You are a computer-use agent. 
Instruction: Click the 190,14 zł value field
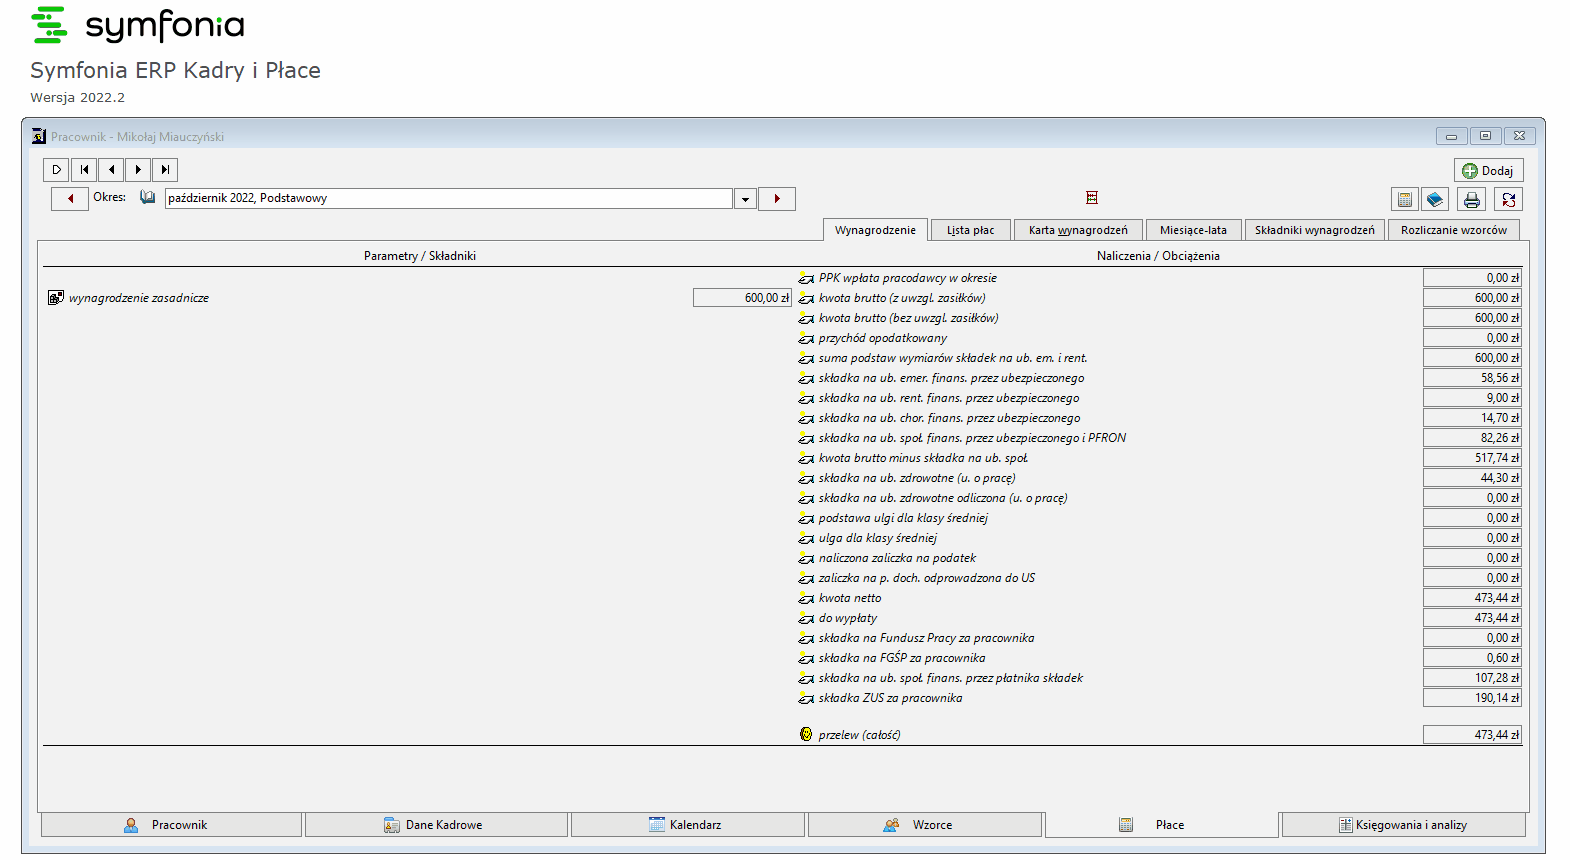click(1472, 698)
